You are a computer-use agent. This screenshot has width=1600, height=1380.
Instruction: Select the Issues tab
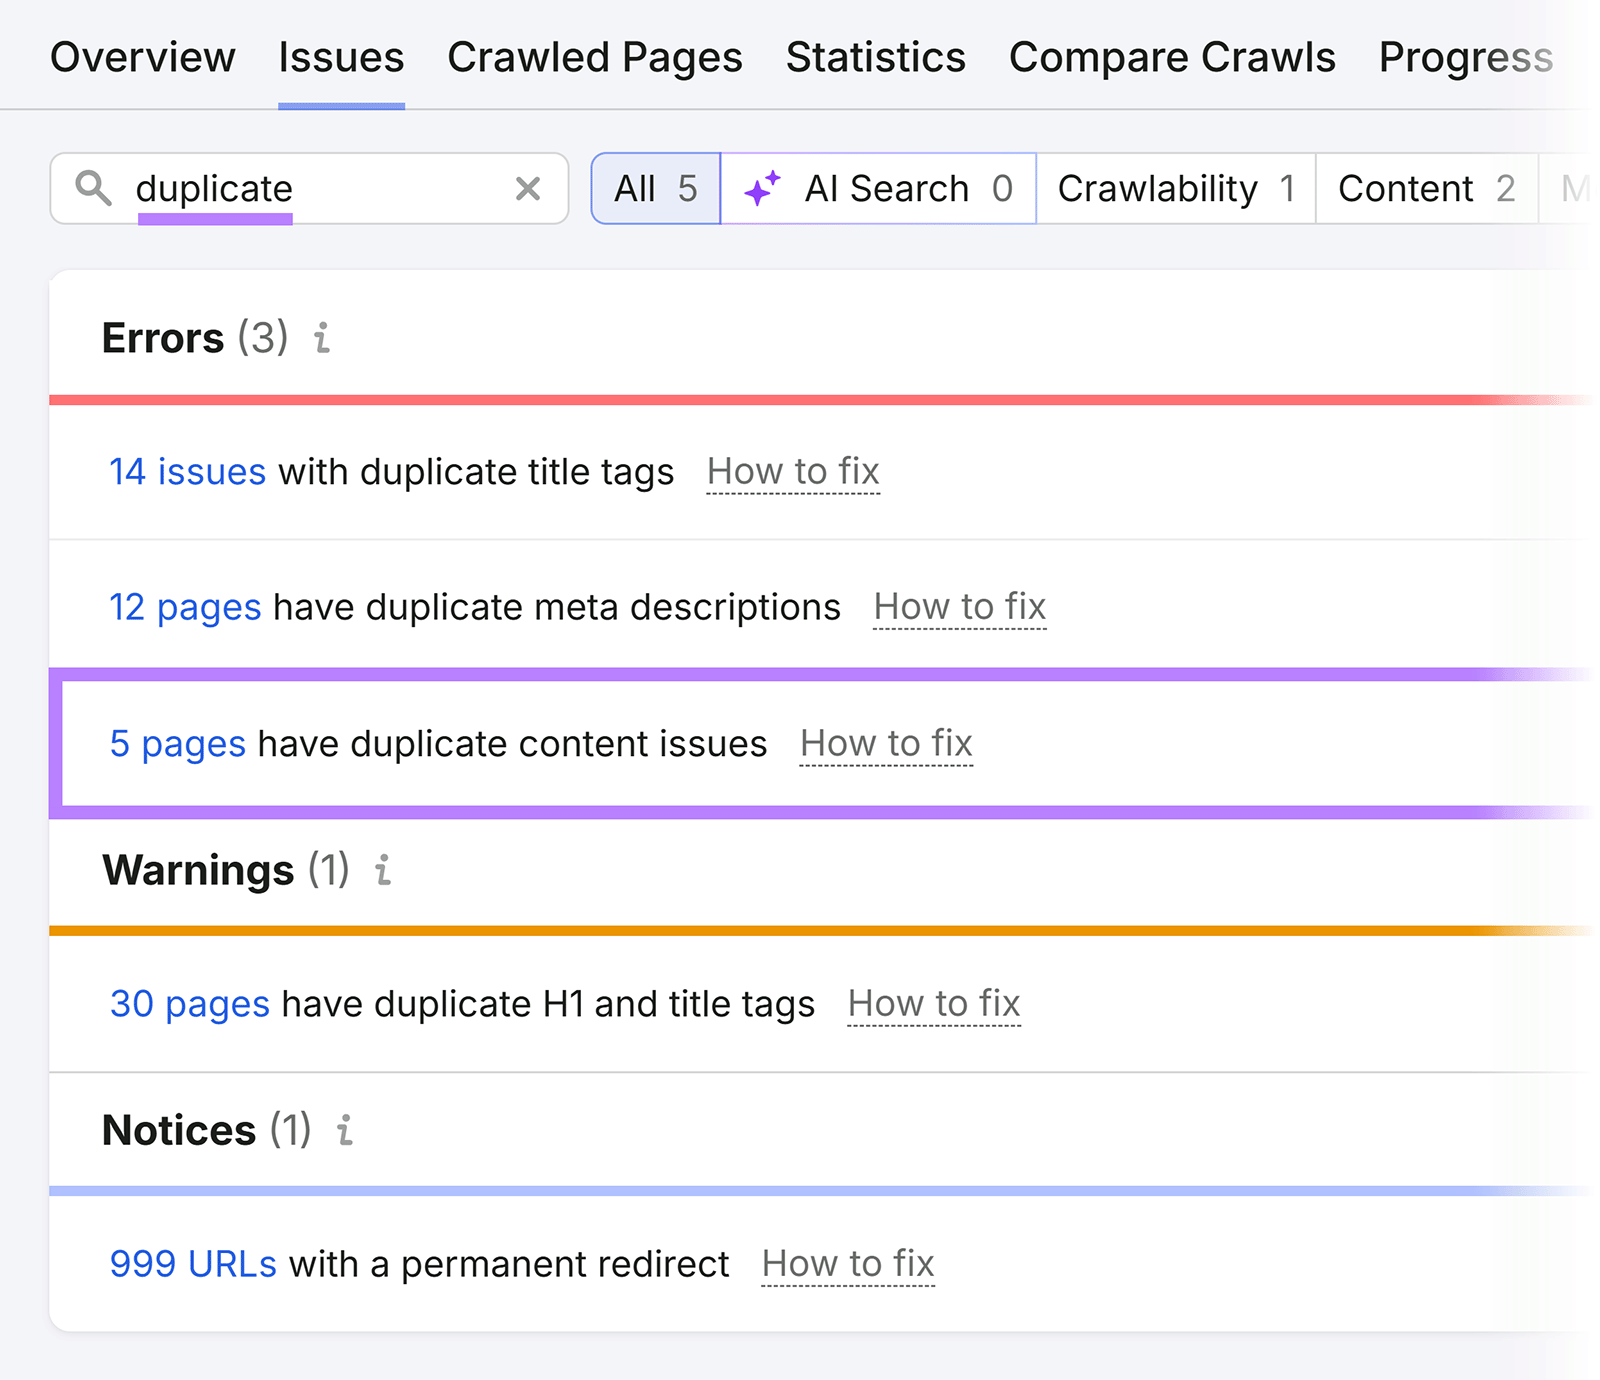(341, 57)
